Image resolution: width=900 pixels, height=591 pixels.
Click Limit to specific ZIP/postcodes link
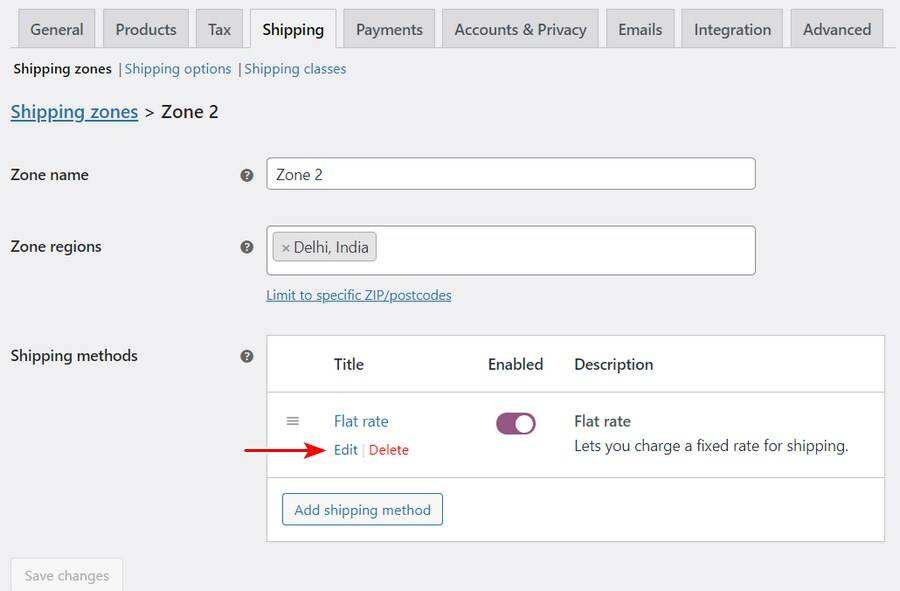tap(359, 295)
